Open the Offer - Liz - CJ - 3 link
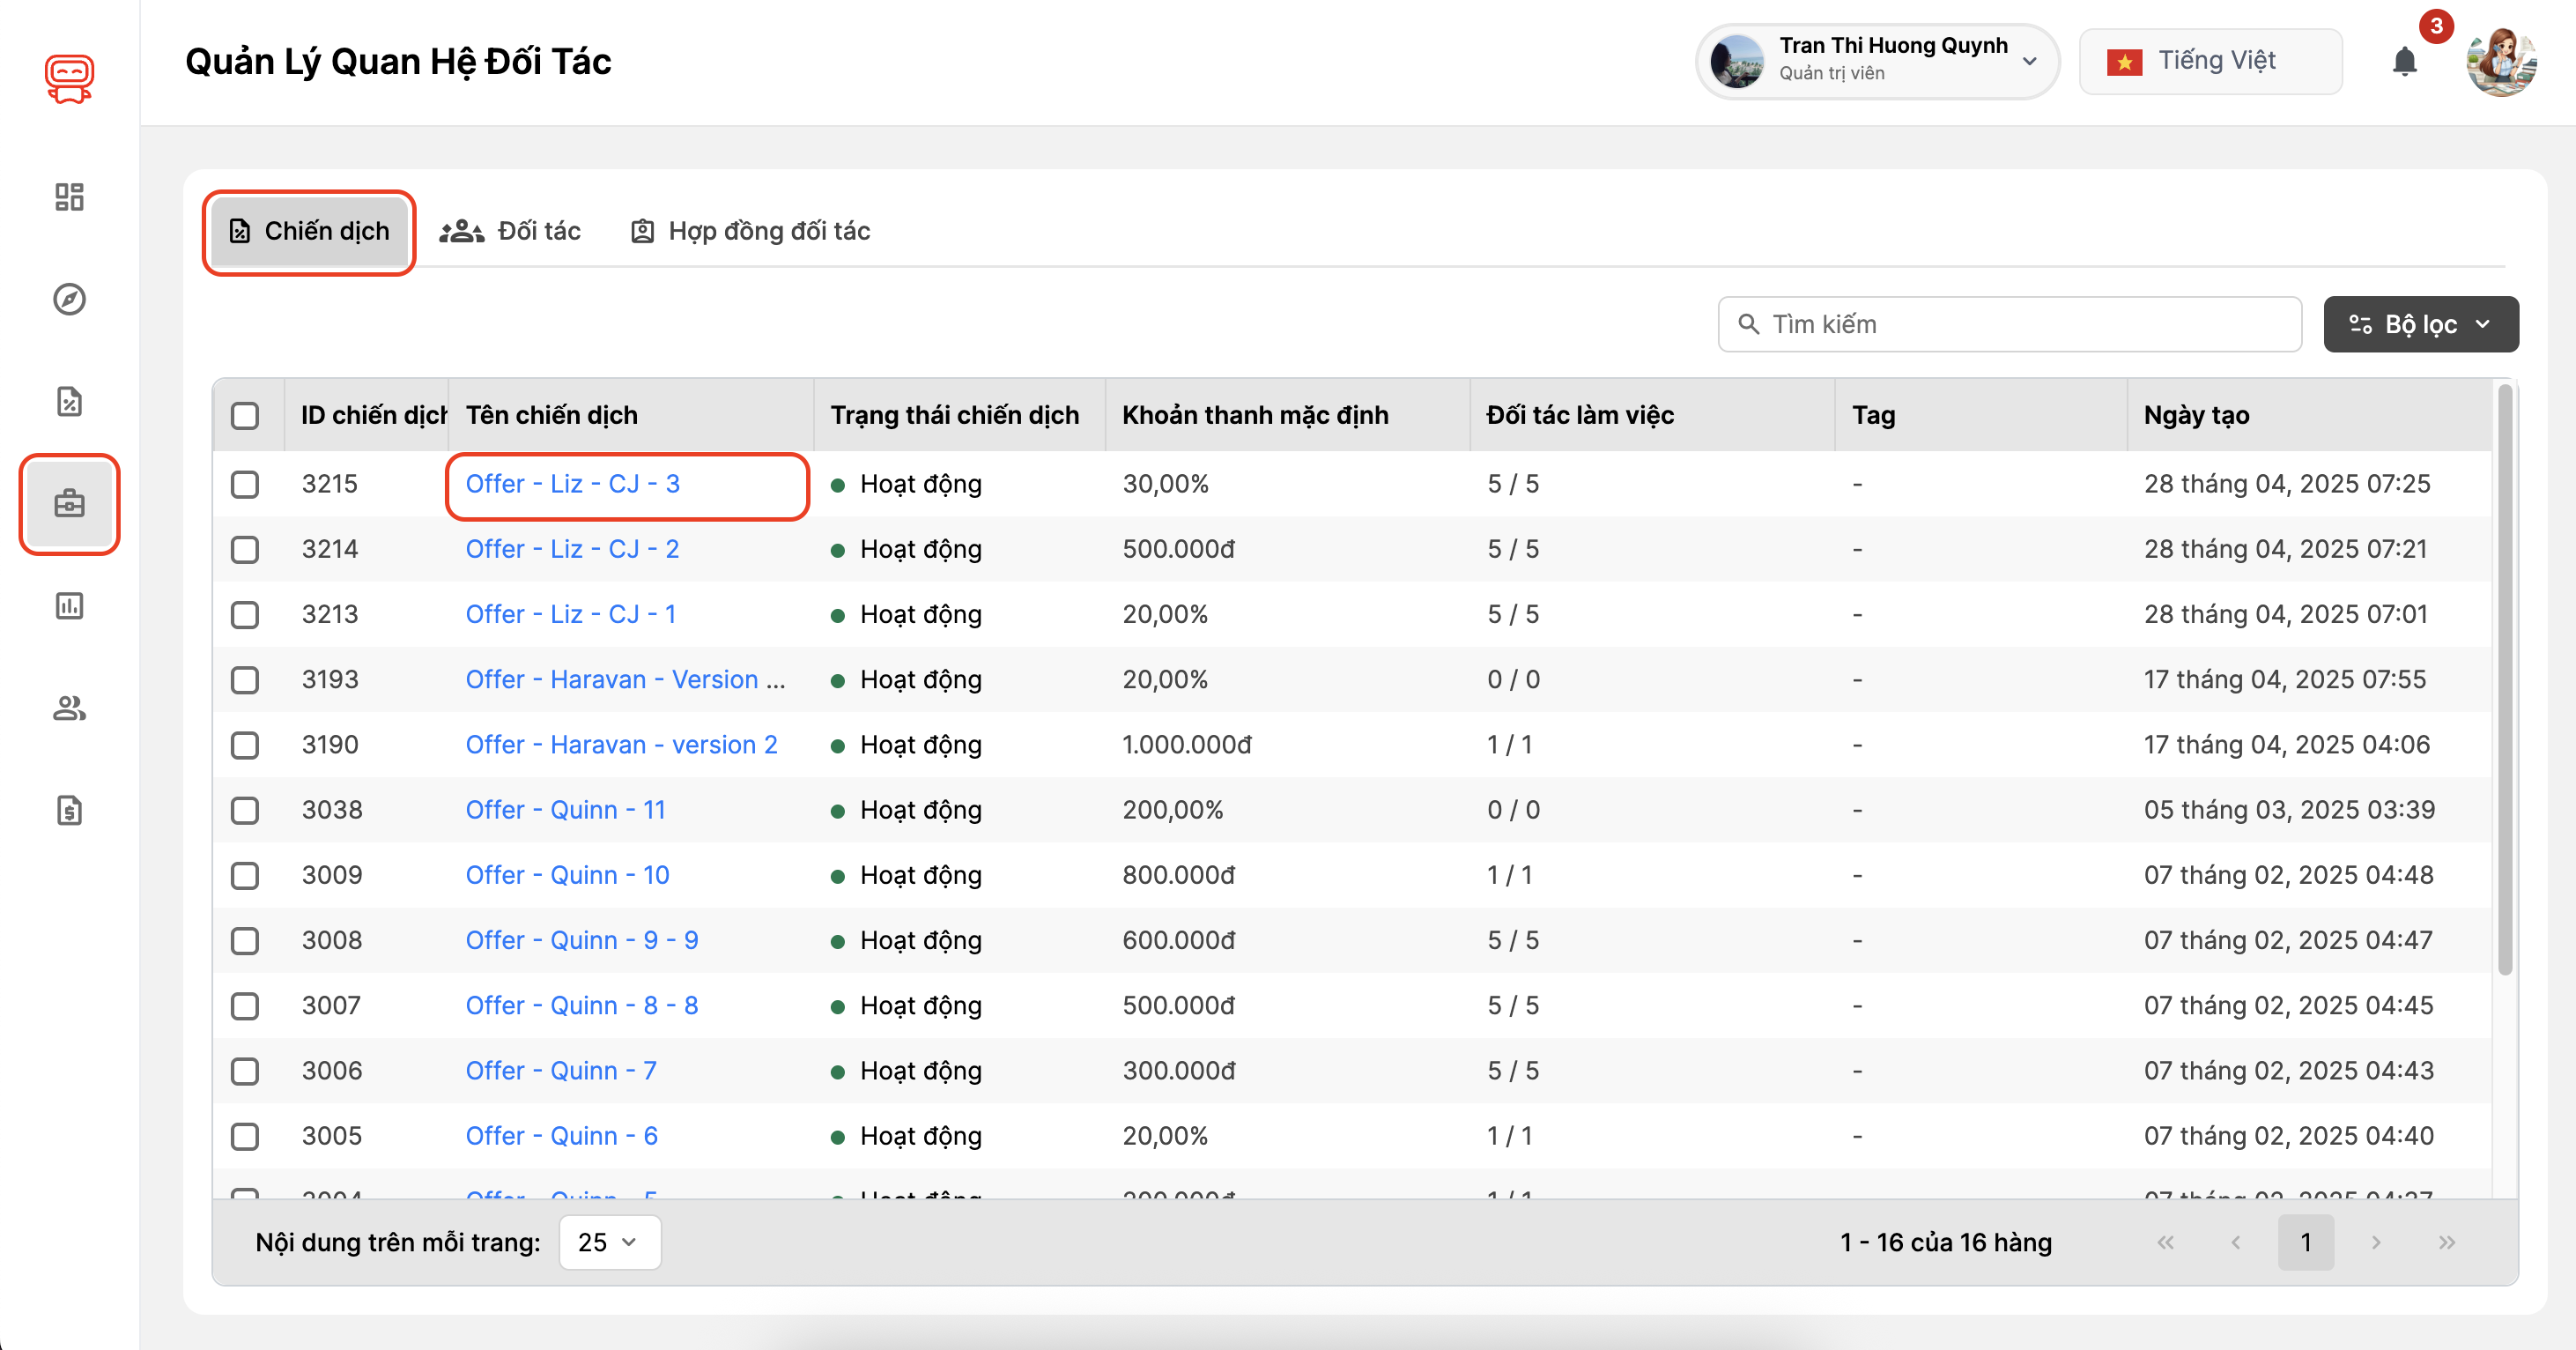This screenshot has height=1350, width=2576. point(572,484)
